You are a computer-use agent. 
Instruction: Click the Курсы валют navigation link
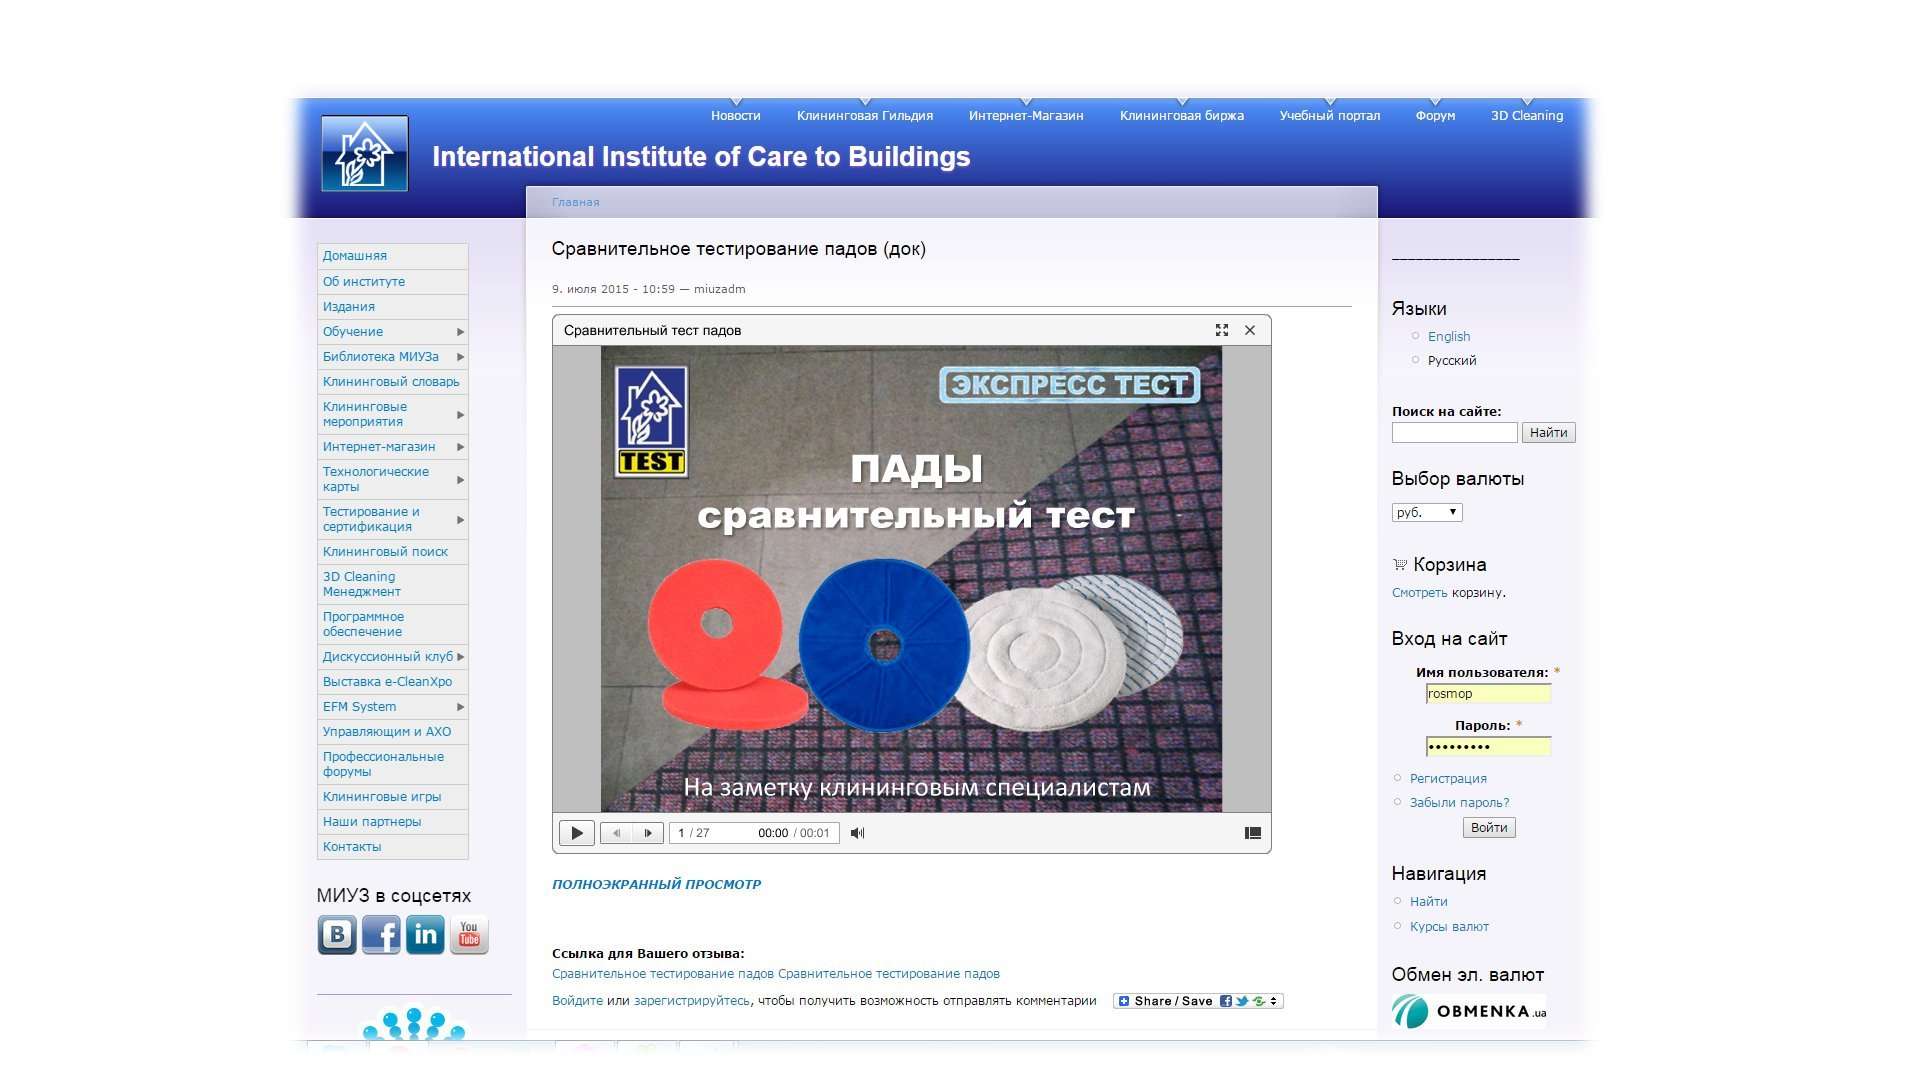(x=1449, y=927)
